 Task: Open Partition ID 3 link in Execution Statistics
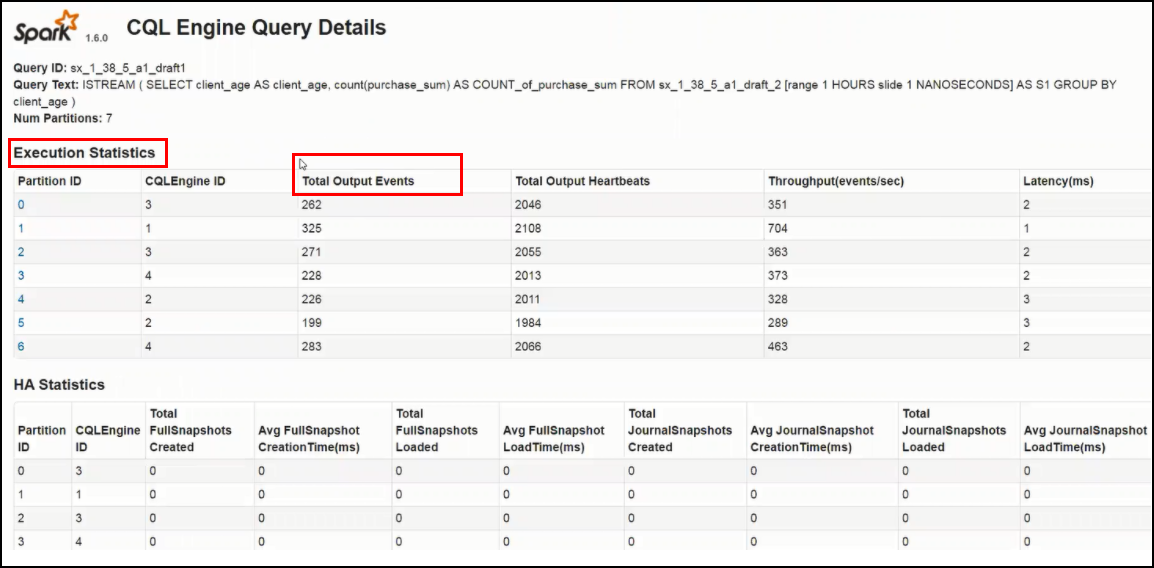pyautogui.click(x=21, y=275)
